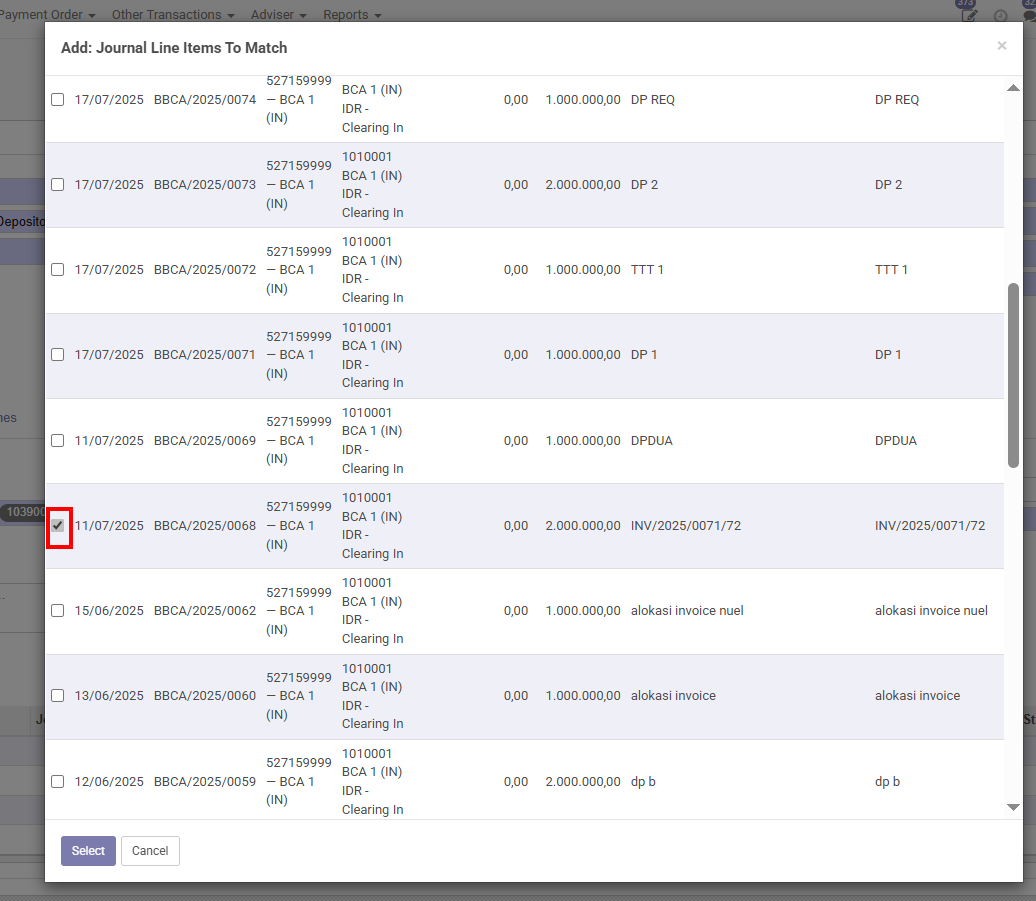This screenshot has width=1036, height=901.
Task: Click the pencil edit icon in top bar
Action: coord(968,16)
